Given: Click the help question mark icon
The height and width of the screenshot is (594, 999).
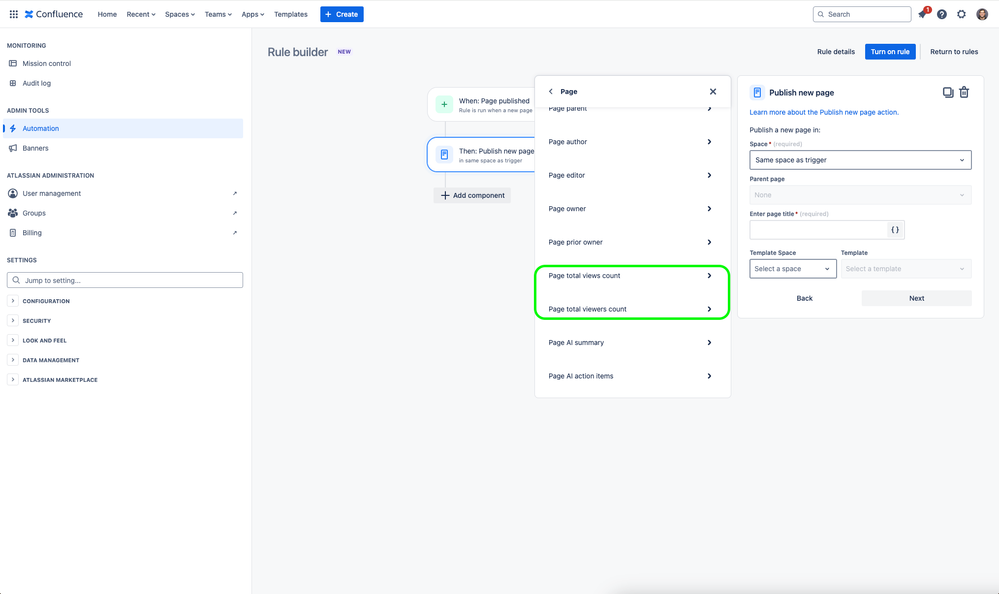Looking at the screenshot, I should click(x=942, y=14).
